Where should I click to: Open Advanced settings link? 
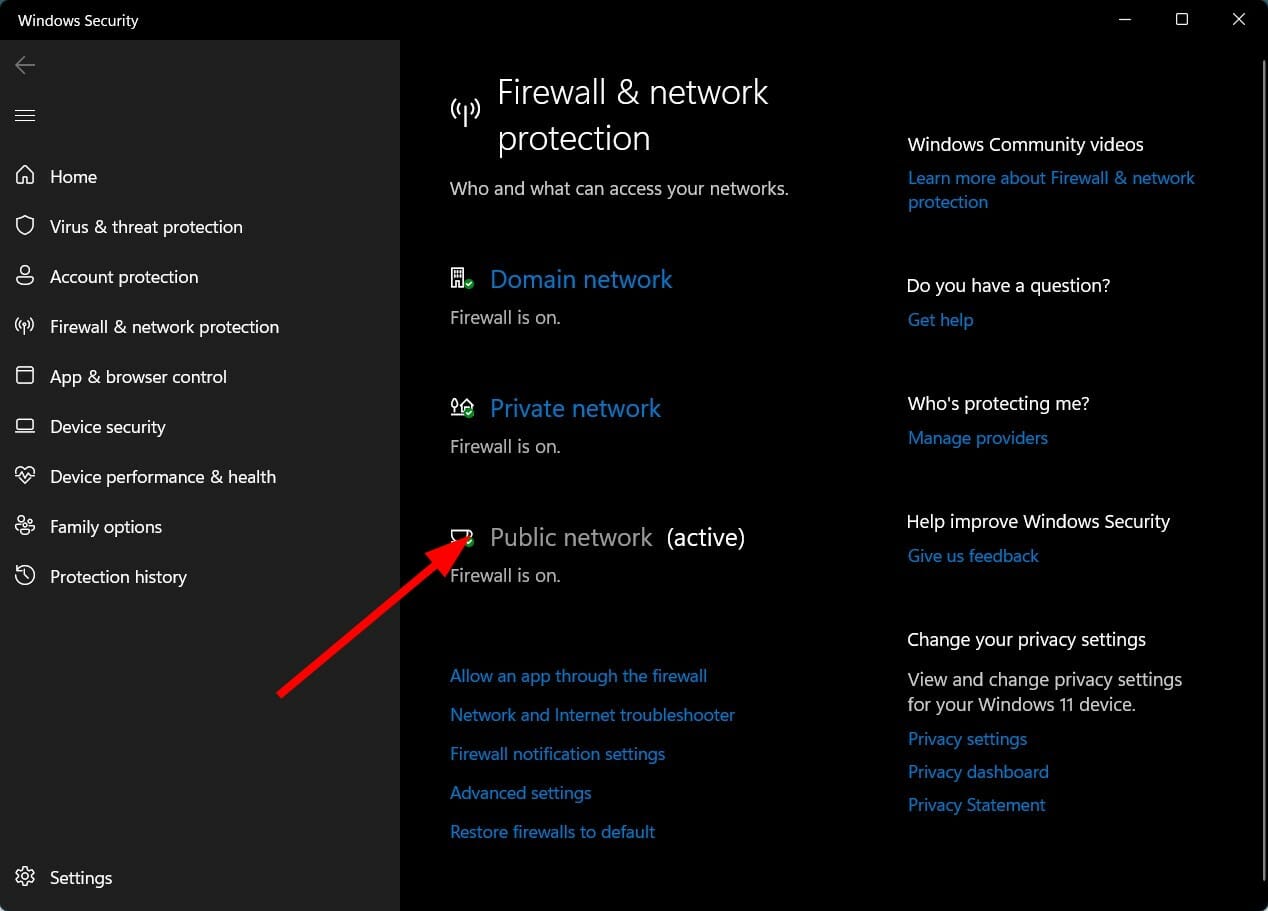[520, 792]
